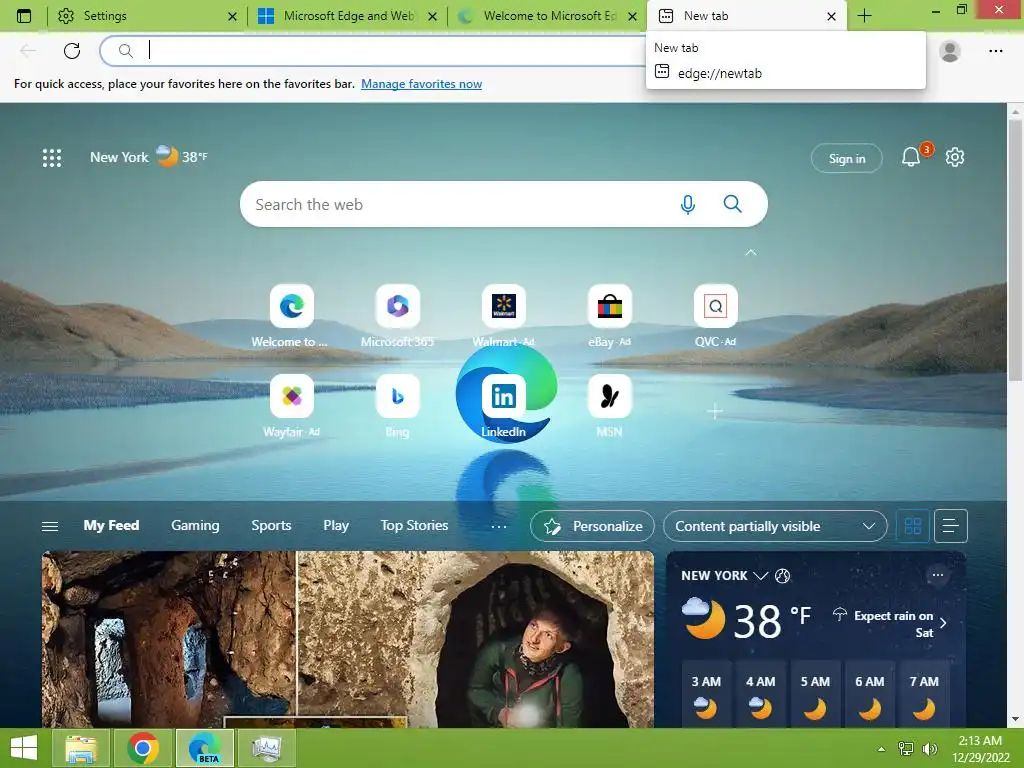
Task: Open system volume speaker icon
Action: click(x=929, y=749)
